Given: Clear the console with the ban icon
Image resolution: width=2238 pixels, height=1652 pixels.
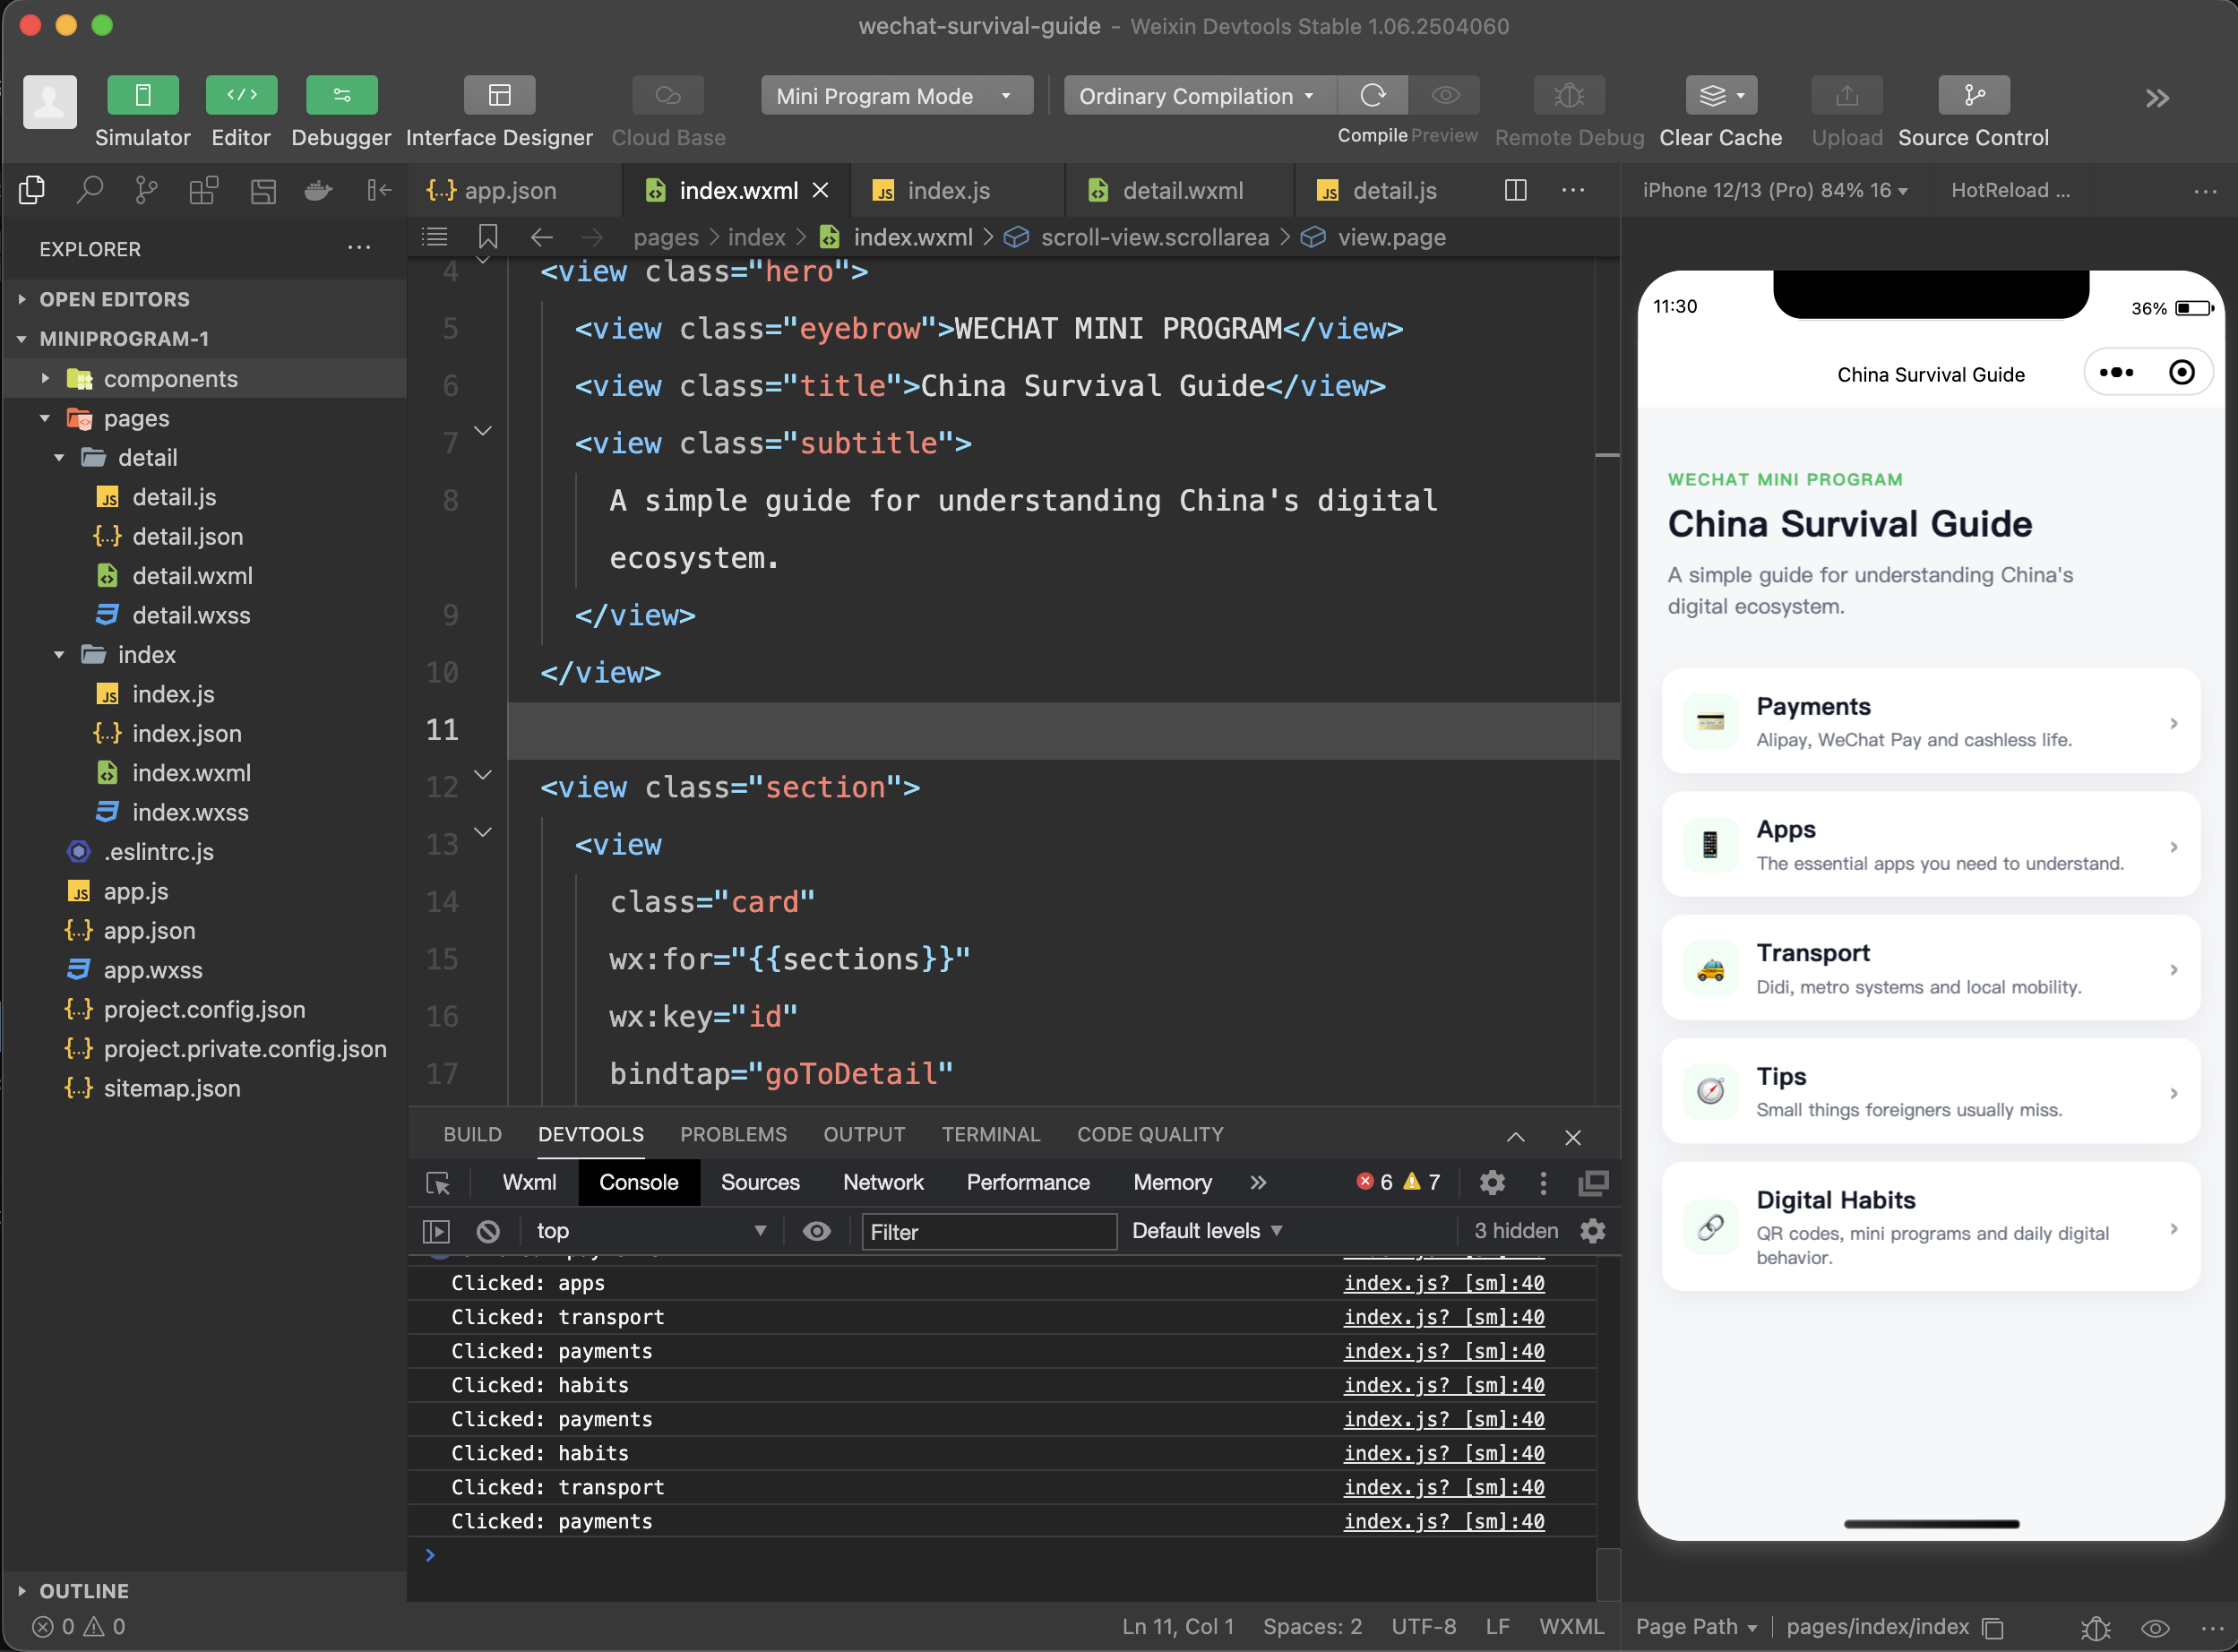Looking at the screenshot, I should (488, 1231).
